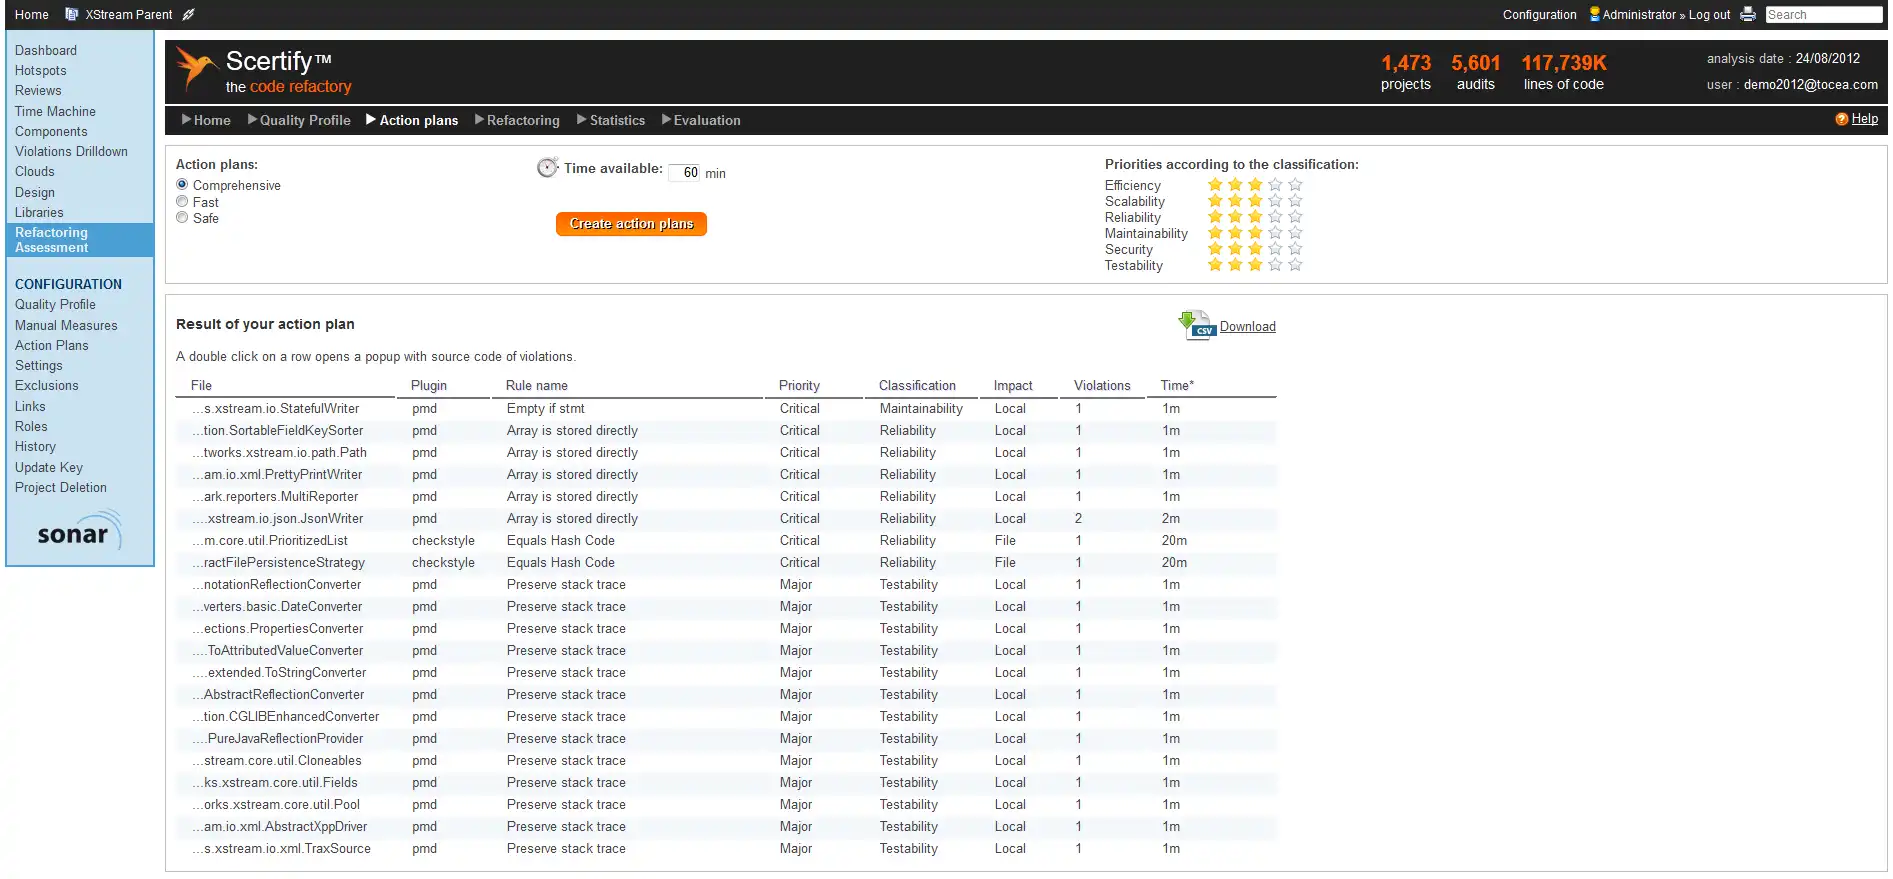Click the Create action plans button
Image resolution: width=1893 pixels, height=879 pixels.
pyautogui.click(x=631, y=224)
